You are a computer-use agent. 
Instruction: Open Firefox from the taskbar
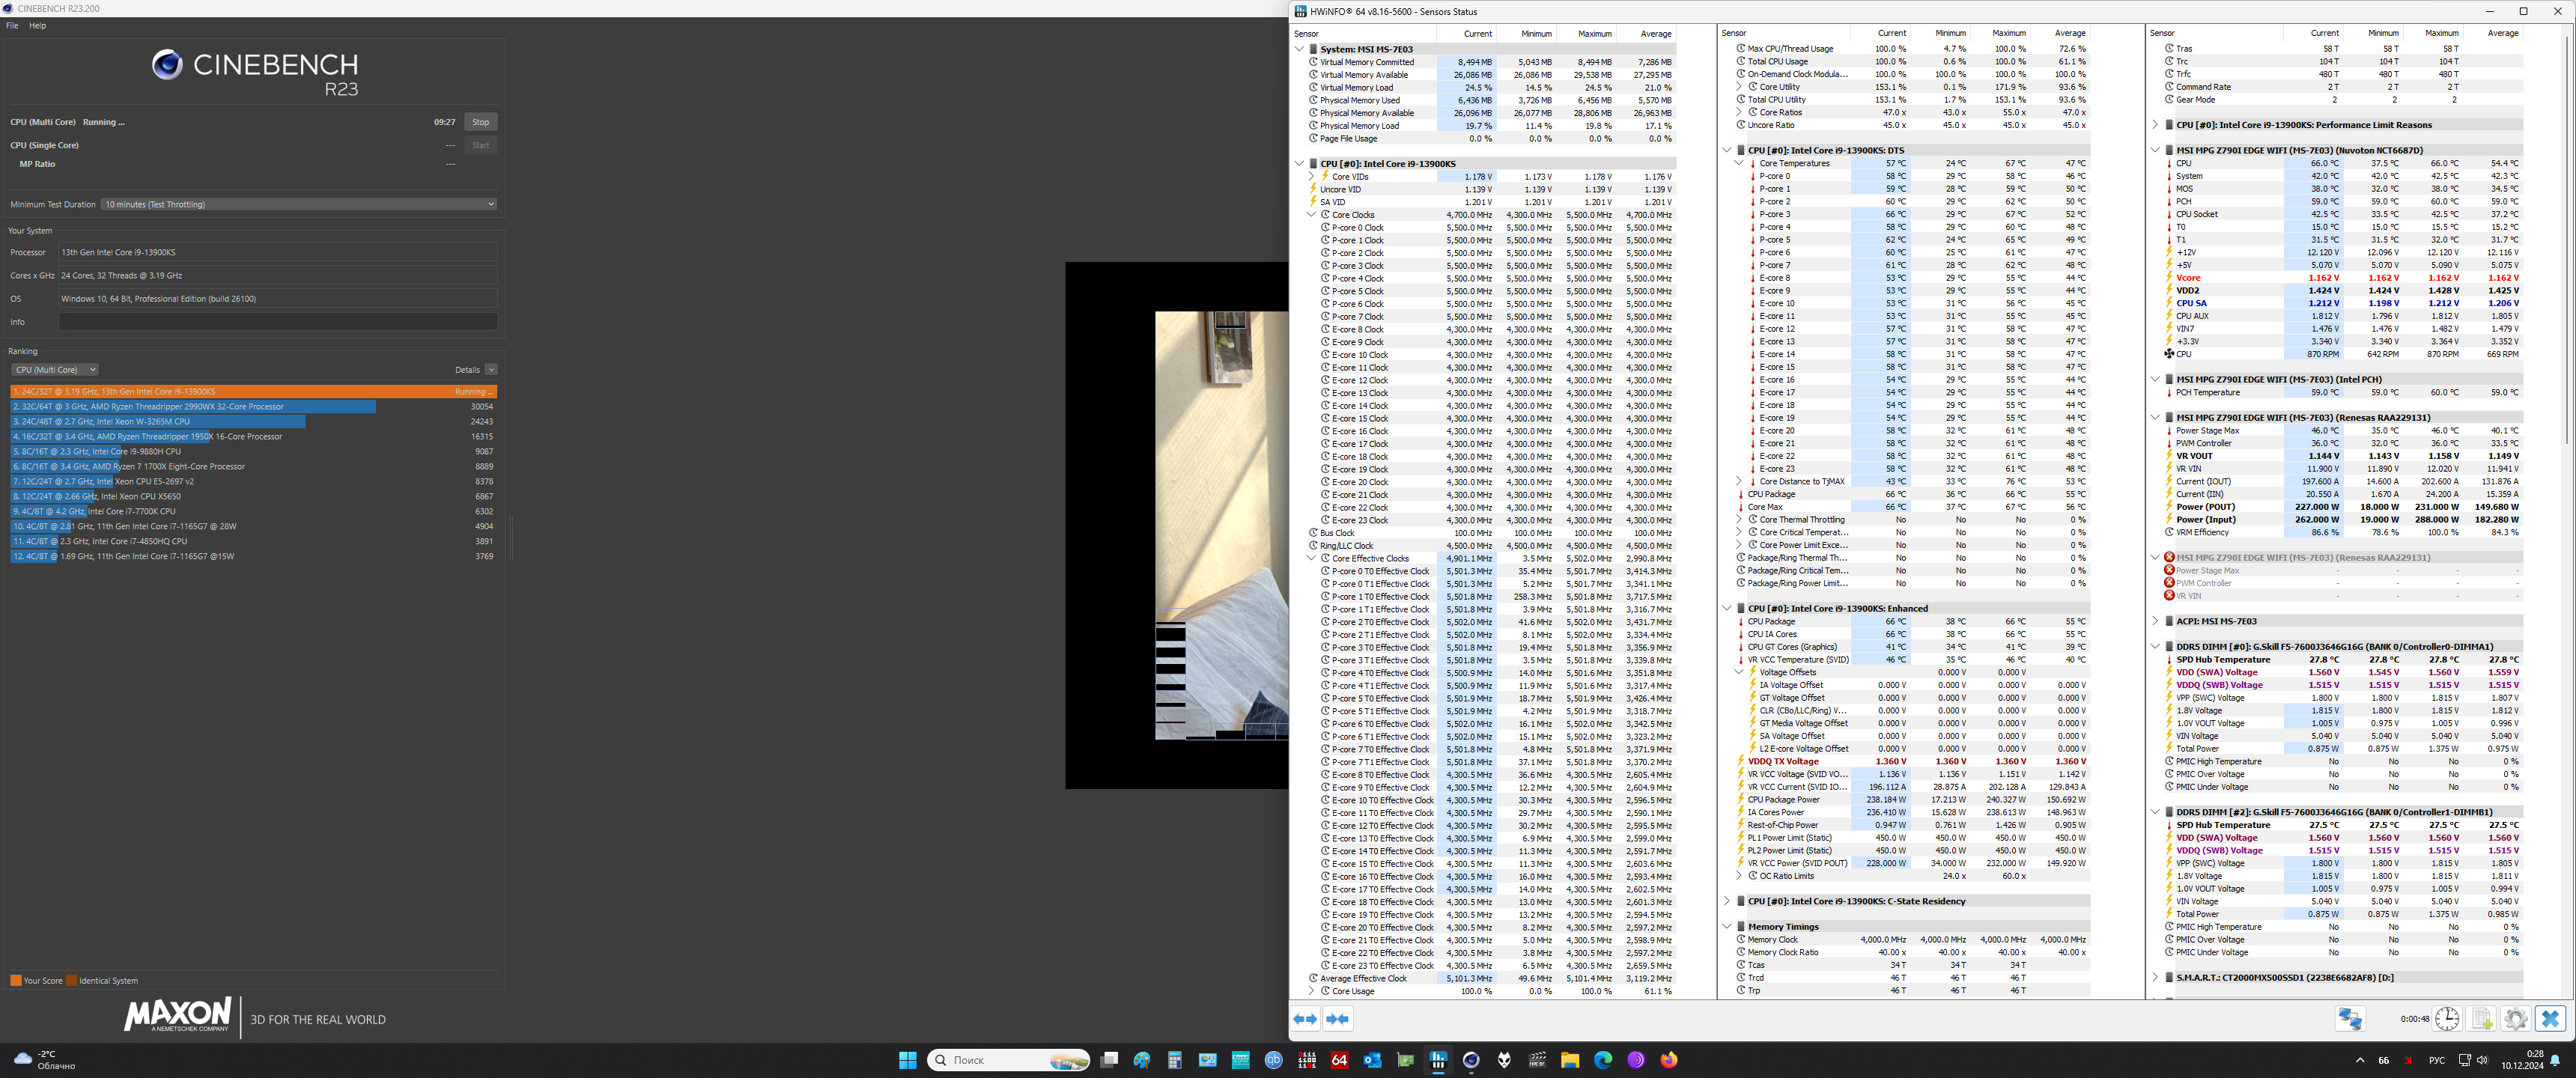(1668, 1060)
